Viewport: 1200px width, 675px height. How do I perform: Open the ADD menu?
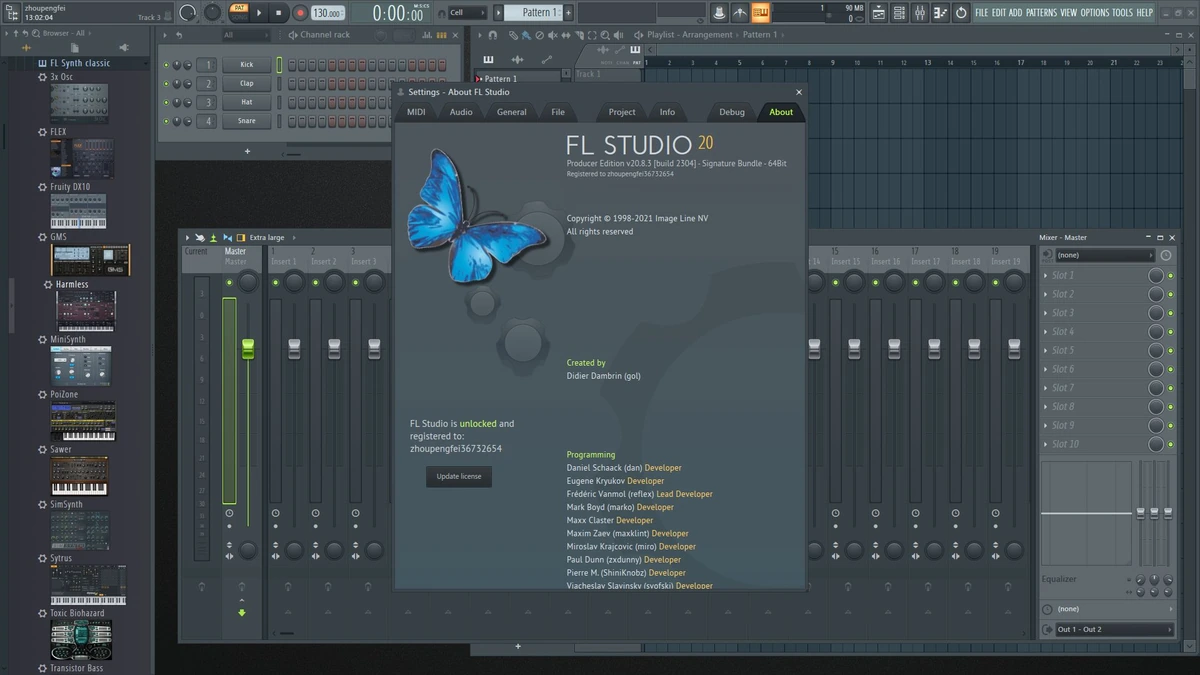coord(1015,13)
